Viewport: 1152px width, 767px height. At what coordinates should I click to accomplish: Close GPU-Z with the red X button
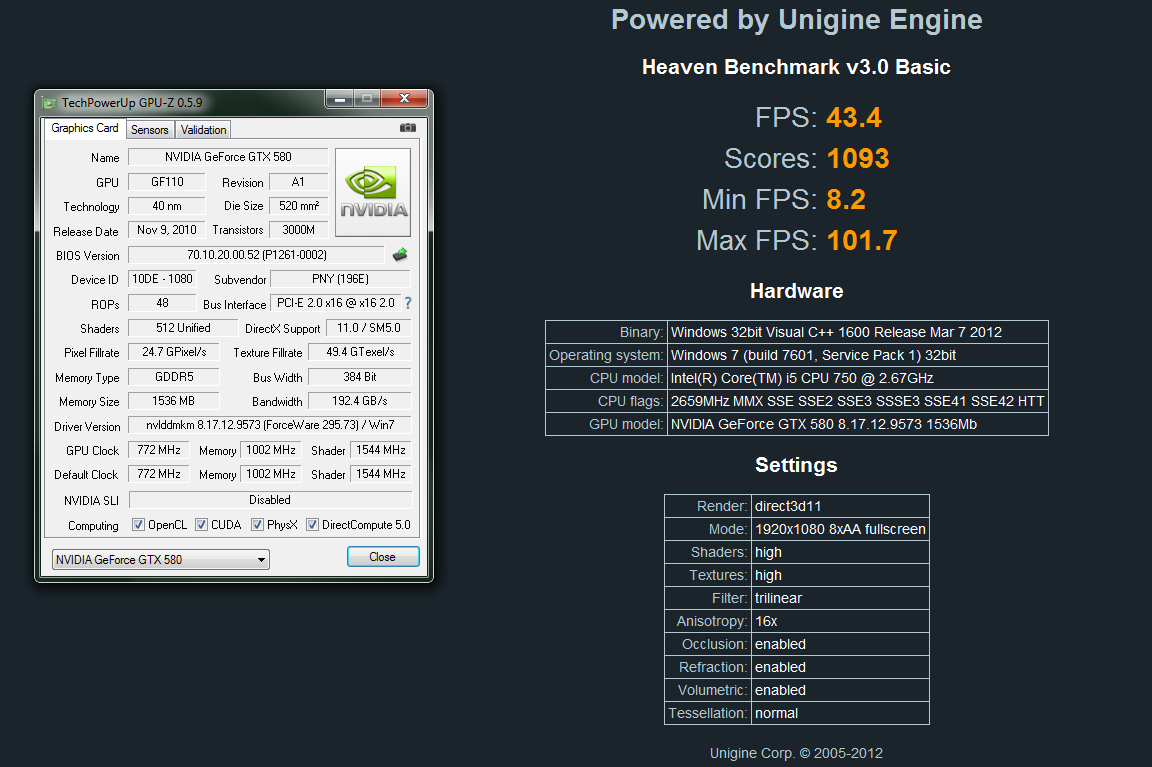[x=403, y=98]
